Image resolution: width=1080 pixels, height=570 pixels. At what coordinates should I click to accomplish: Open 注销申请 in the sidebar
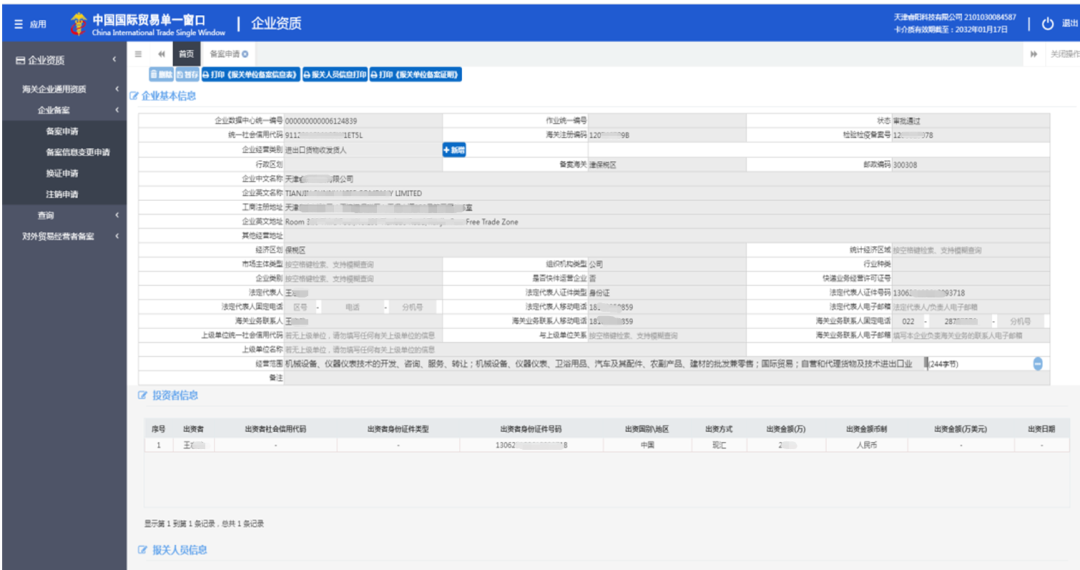point(63,194)
